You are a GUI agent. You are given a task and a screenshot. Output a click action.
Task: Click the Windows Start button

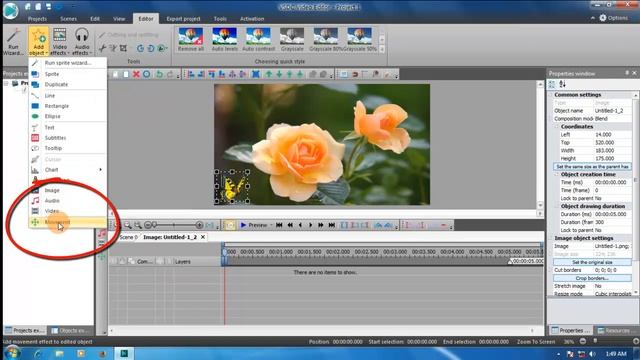click(12, 353)
